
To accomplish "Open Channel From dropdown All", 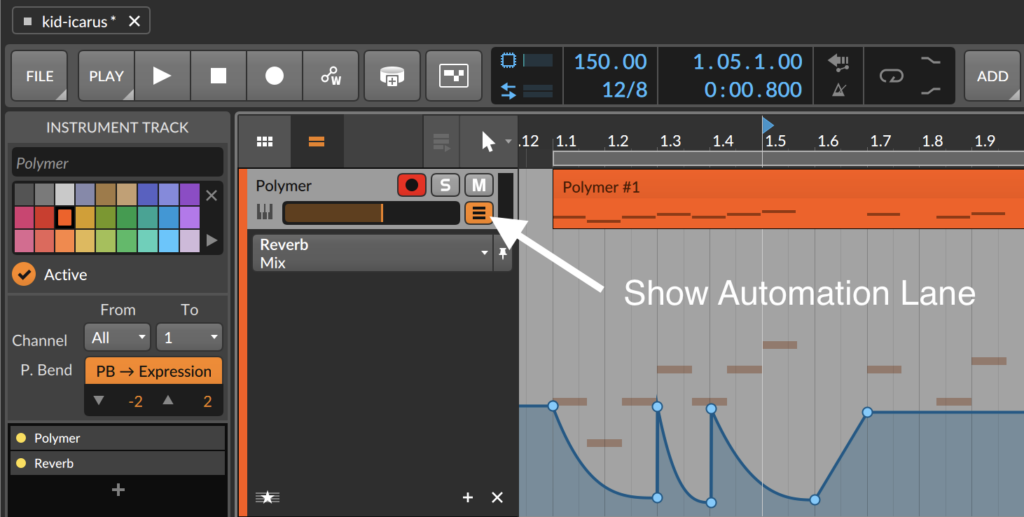I will 118,337.
